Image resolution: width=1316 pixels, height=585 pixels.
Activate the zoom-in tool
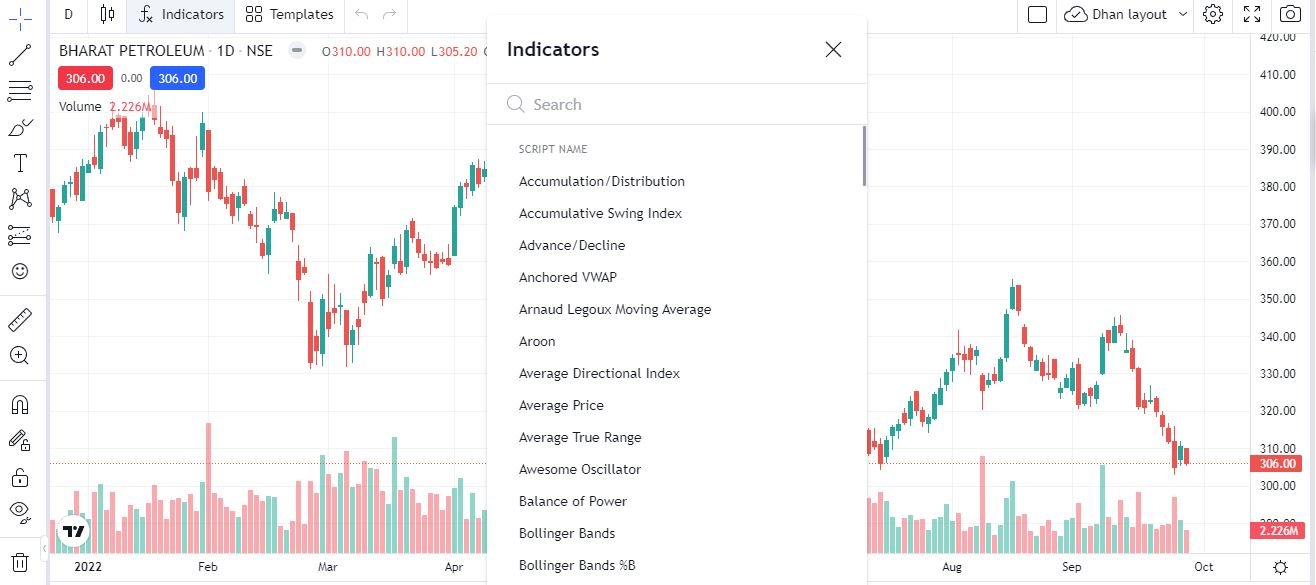[x=20, y=355]
